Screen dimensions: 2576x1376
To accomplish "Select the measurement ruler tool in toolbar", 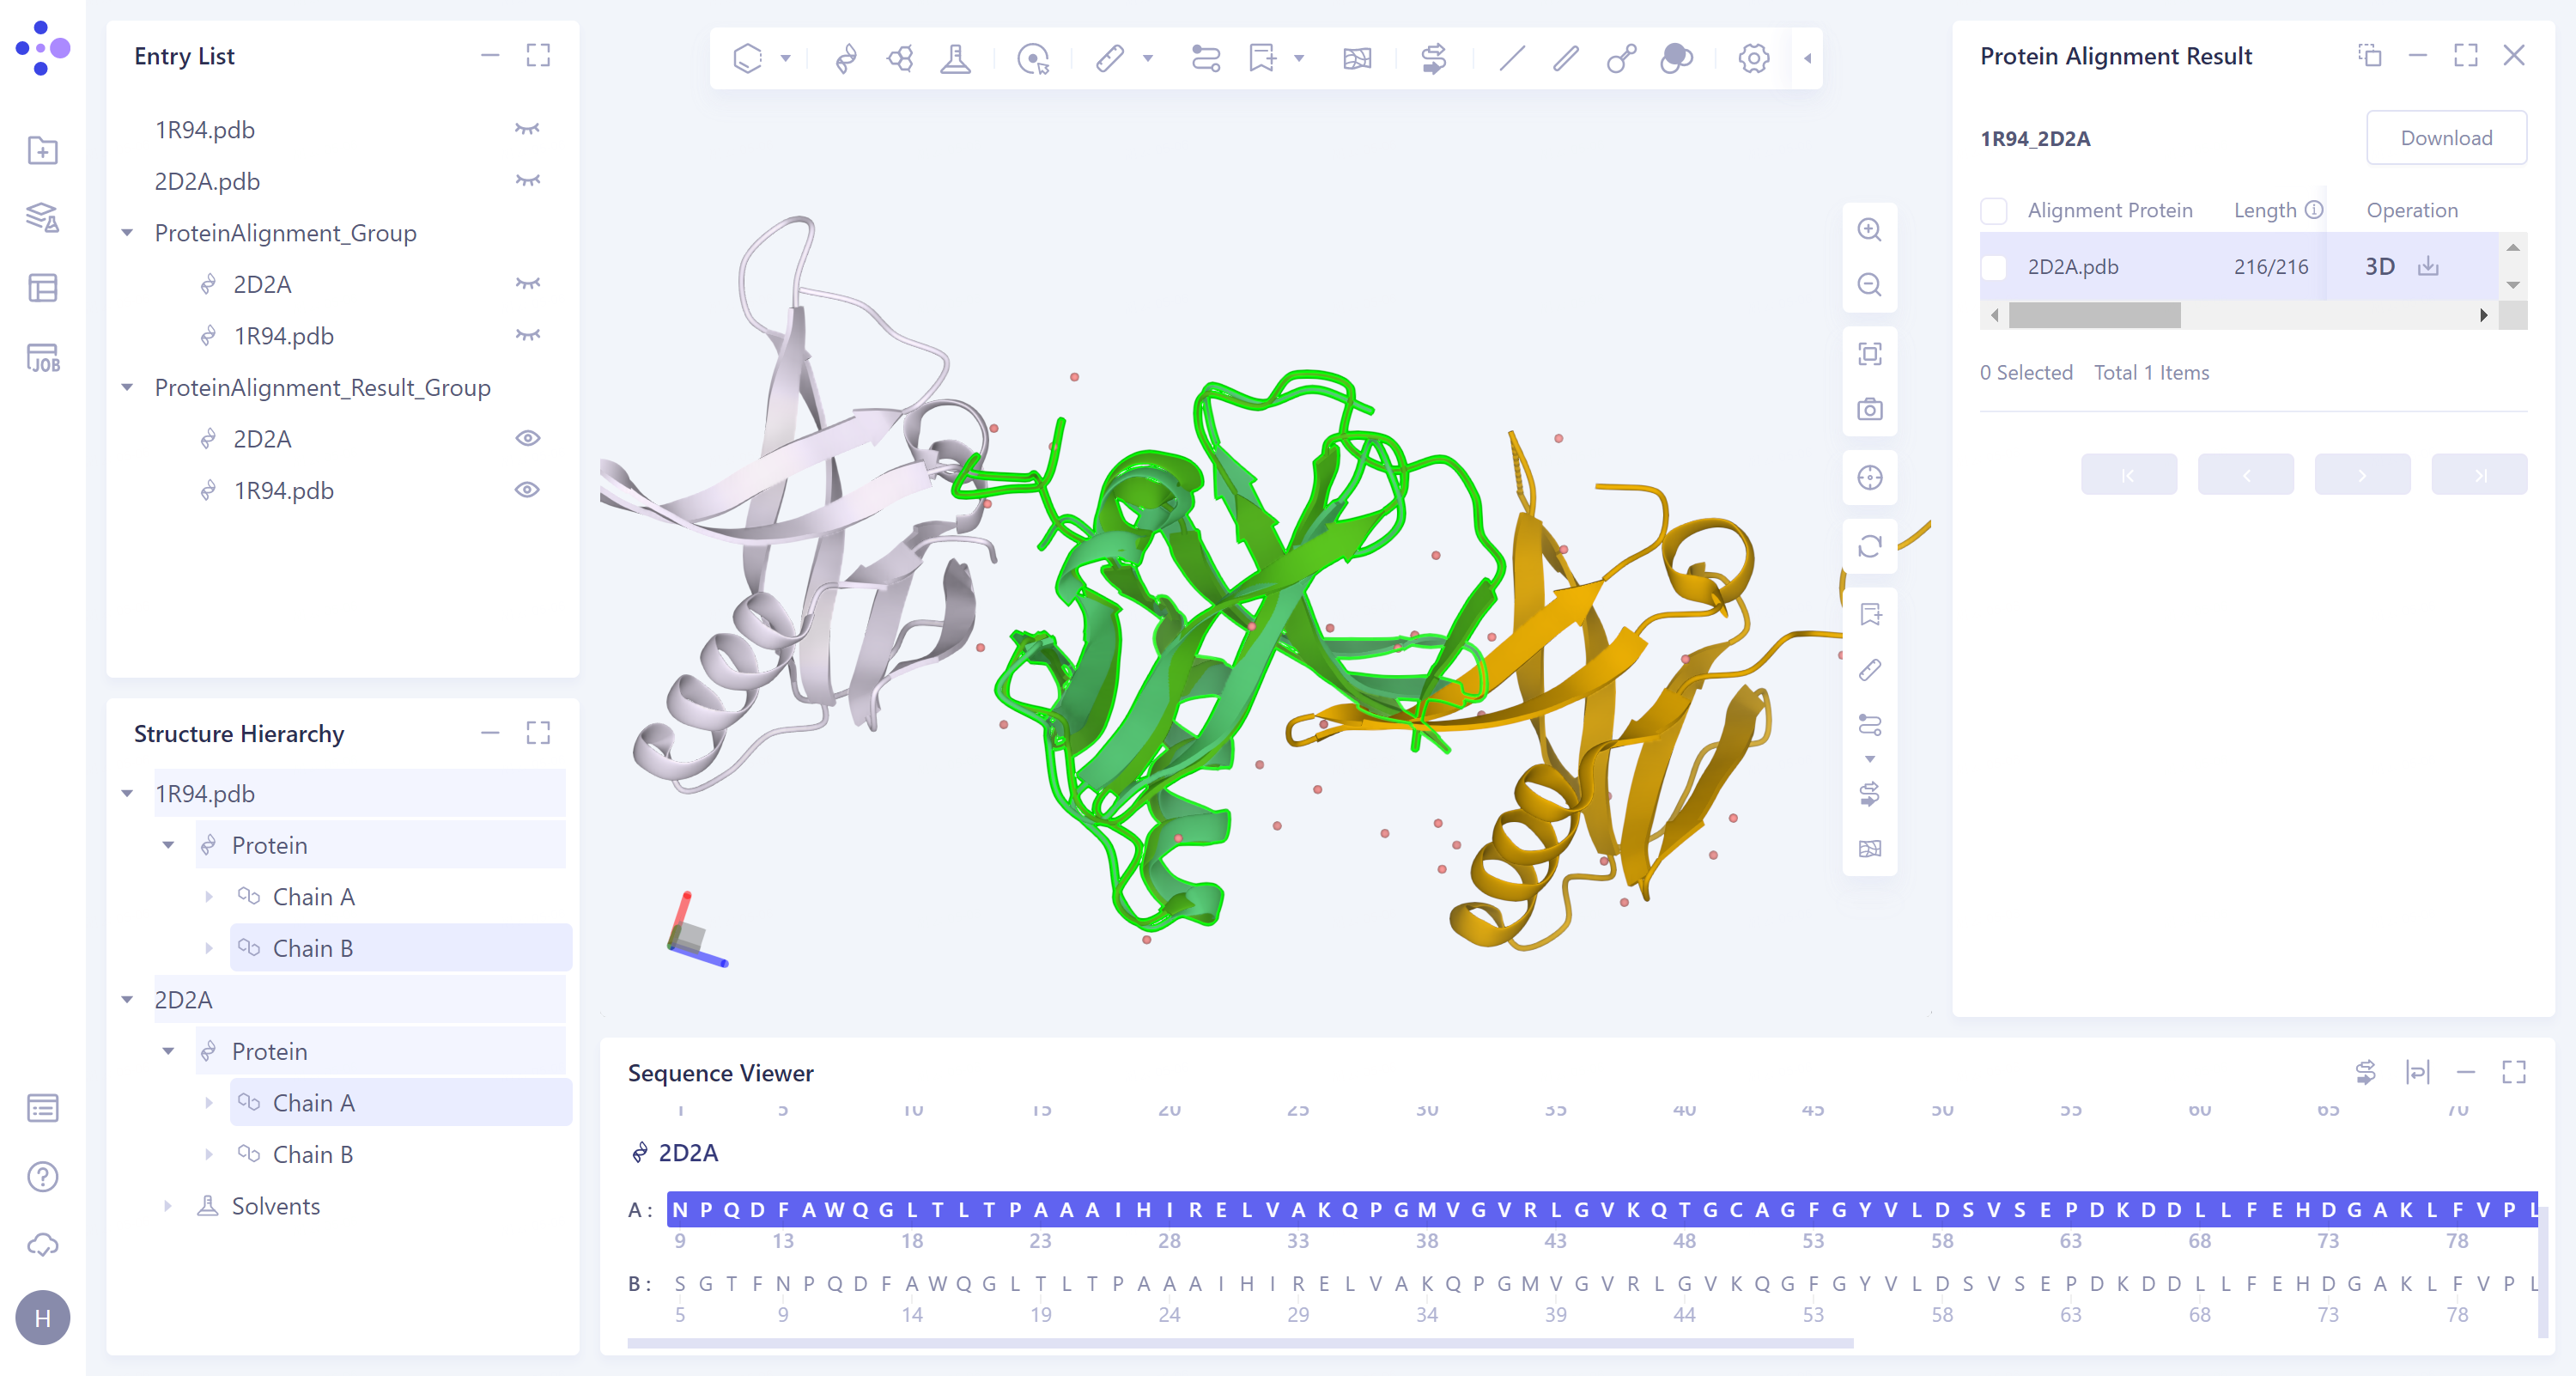I will [1109, 58].
